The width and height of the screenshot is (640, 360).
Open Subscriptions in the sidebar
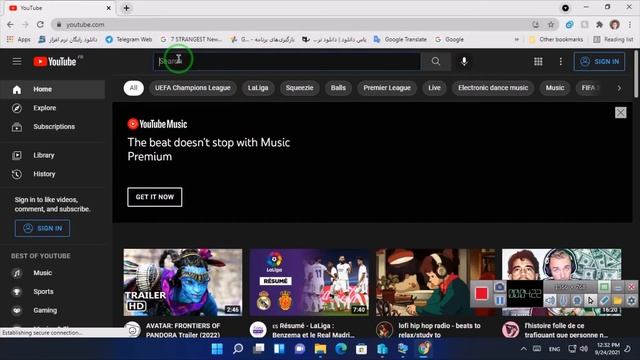(53, 127)
